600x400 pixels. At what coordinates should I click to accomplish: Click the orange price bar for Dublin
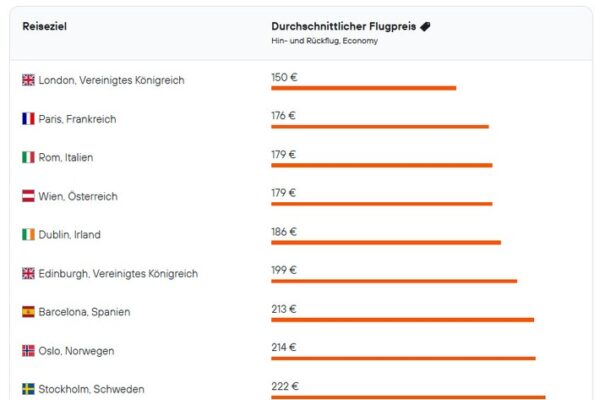[x=385, y=242]
